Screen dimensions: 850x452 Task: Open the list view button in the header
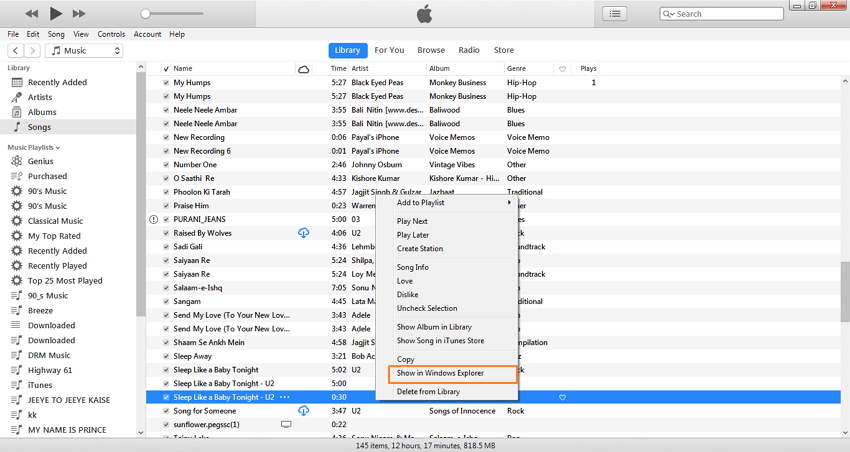(615, 14)
